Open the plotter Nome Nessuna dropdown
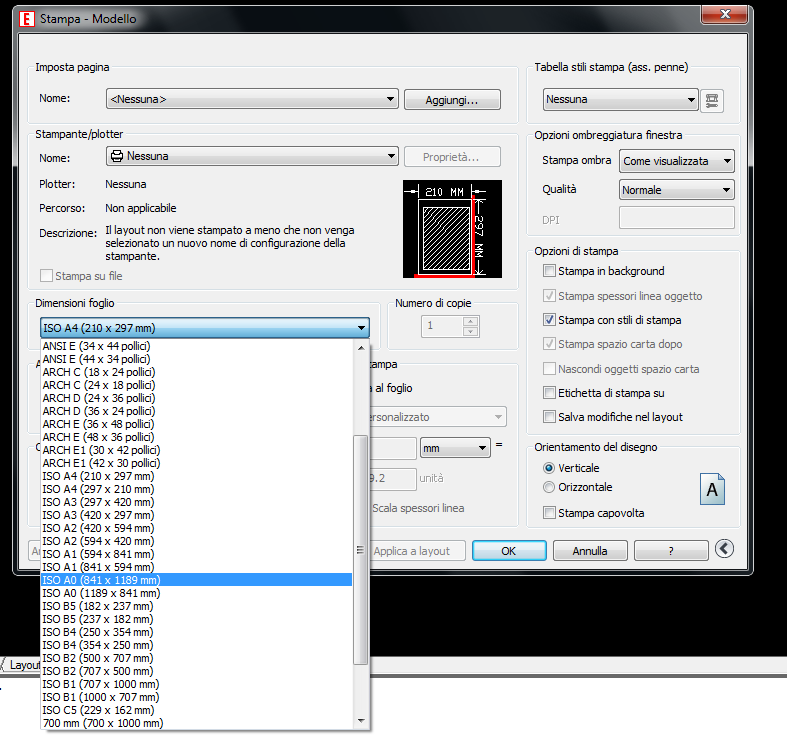Viewport: 787px width, 736px height. tap(252, 157)
